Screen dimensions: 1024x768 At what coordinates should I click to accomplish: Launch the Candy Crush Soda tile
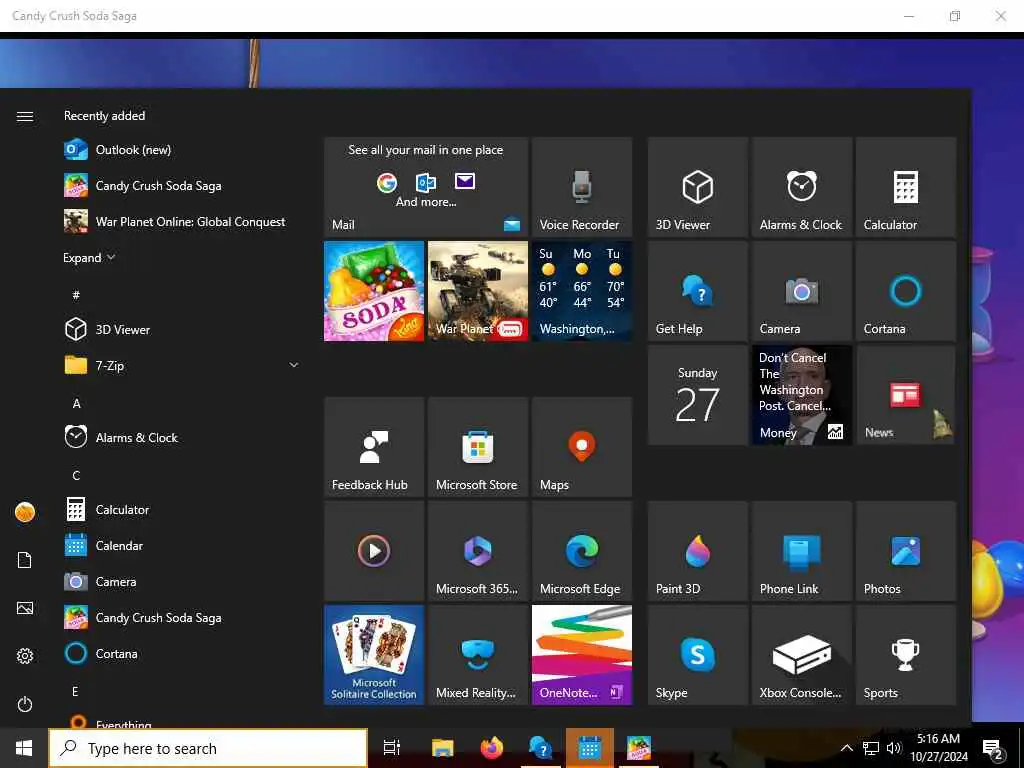coord(374,291)
